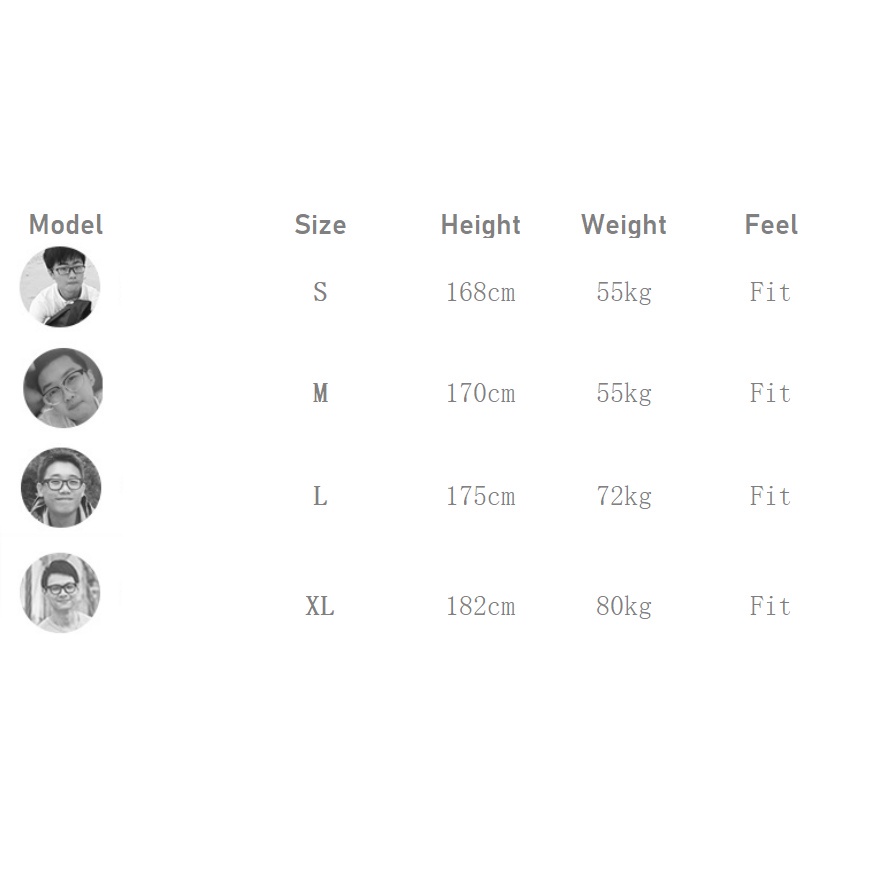This screenshot has height=873, width=873.
Task: Select size L in the table
Action: click(x=320, y=496)
